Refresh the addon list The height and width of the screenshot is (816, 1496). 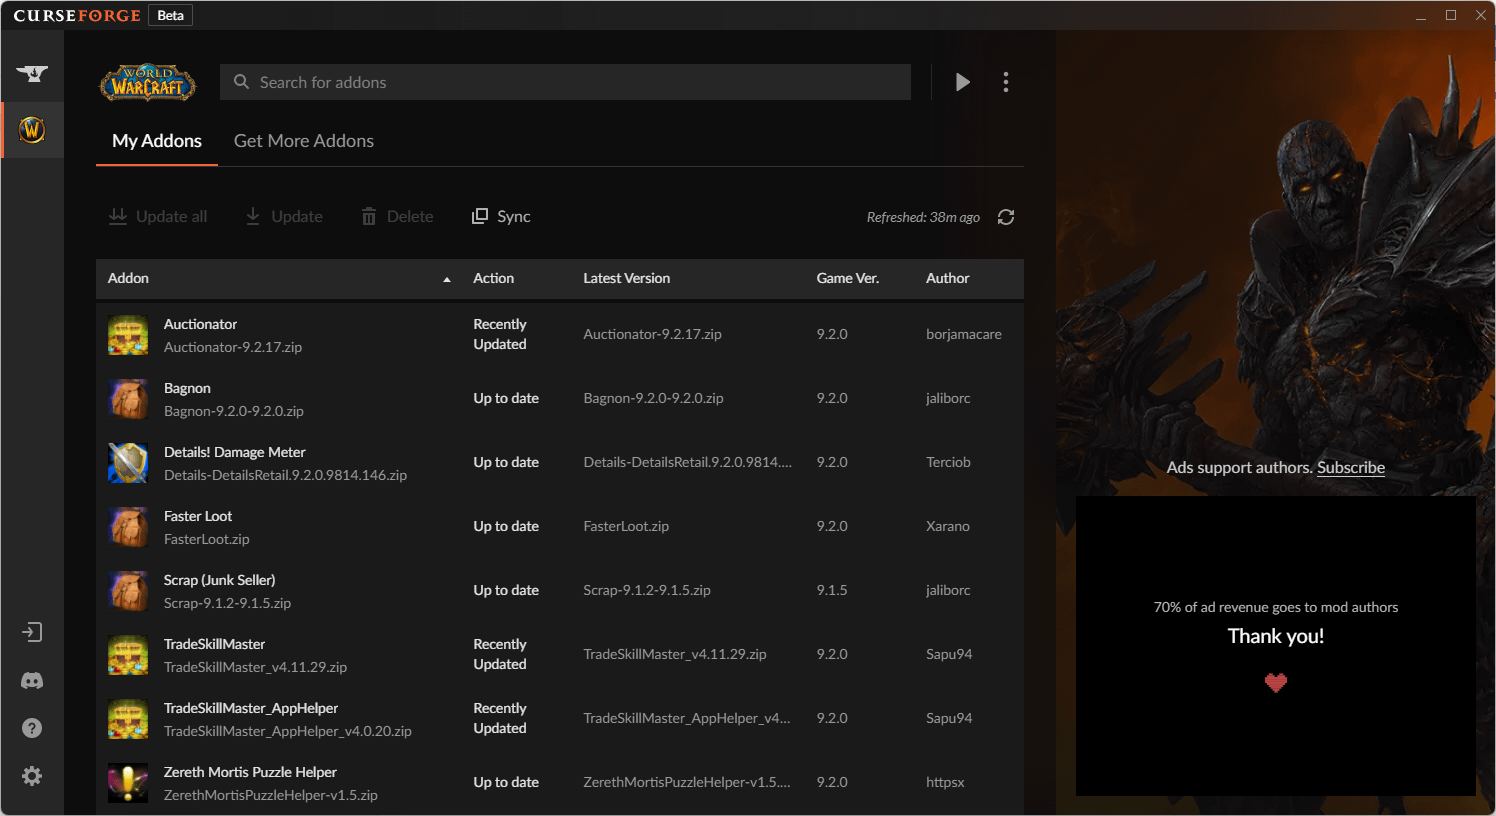1006,217
